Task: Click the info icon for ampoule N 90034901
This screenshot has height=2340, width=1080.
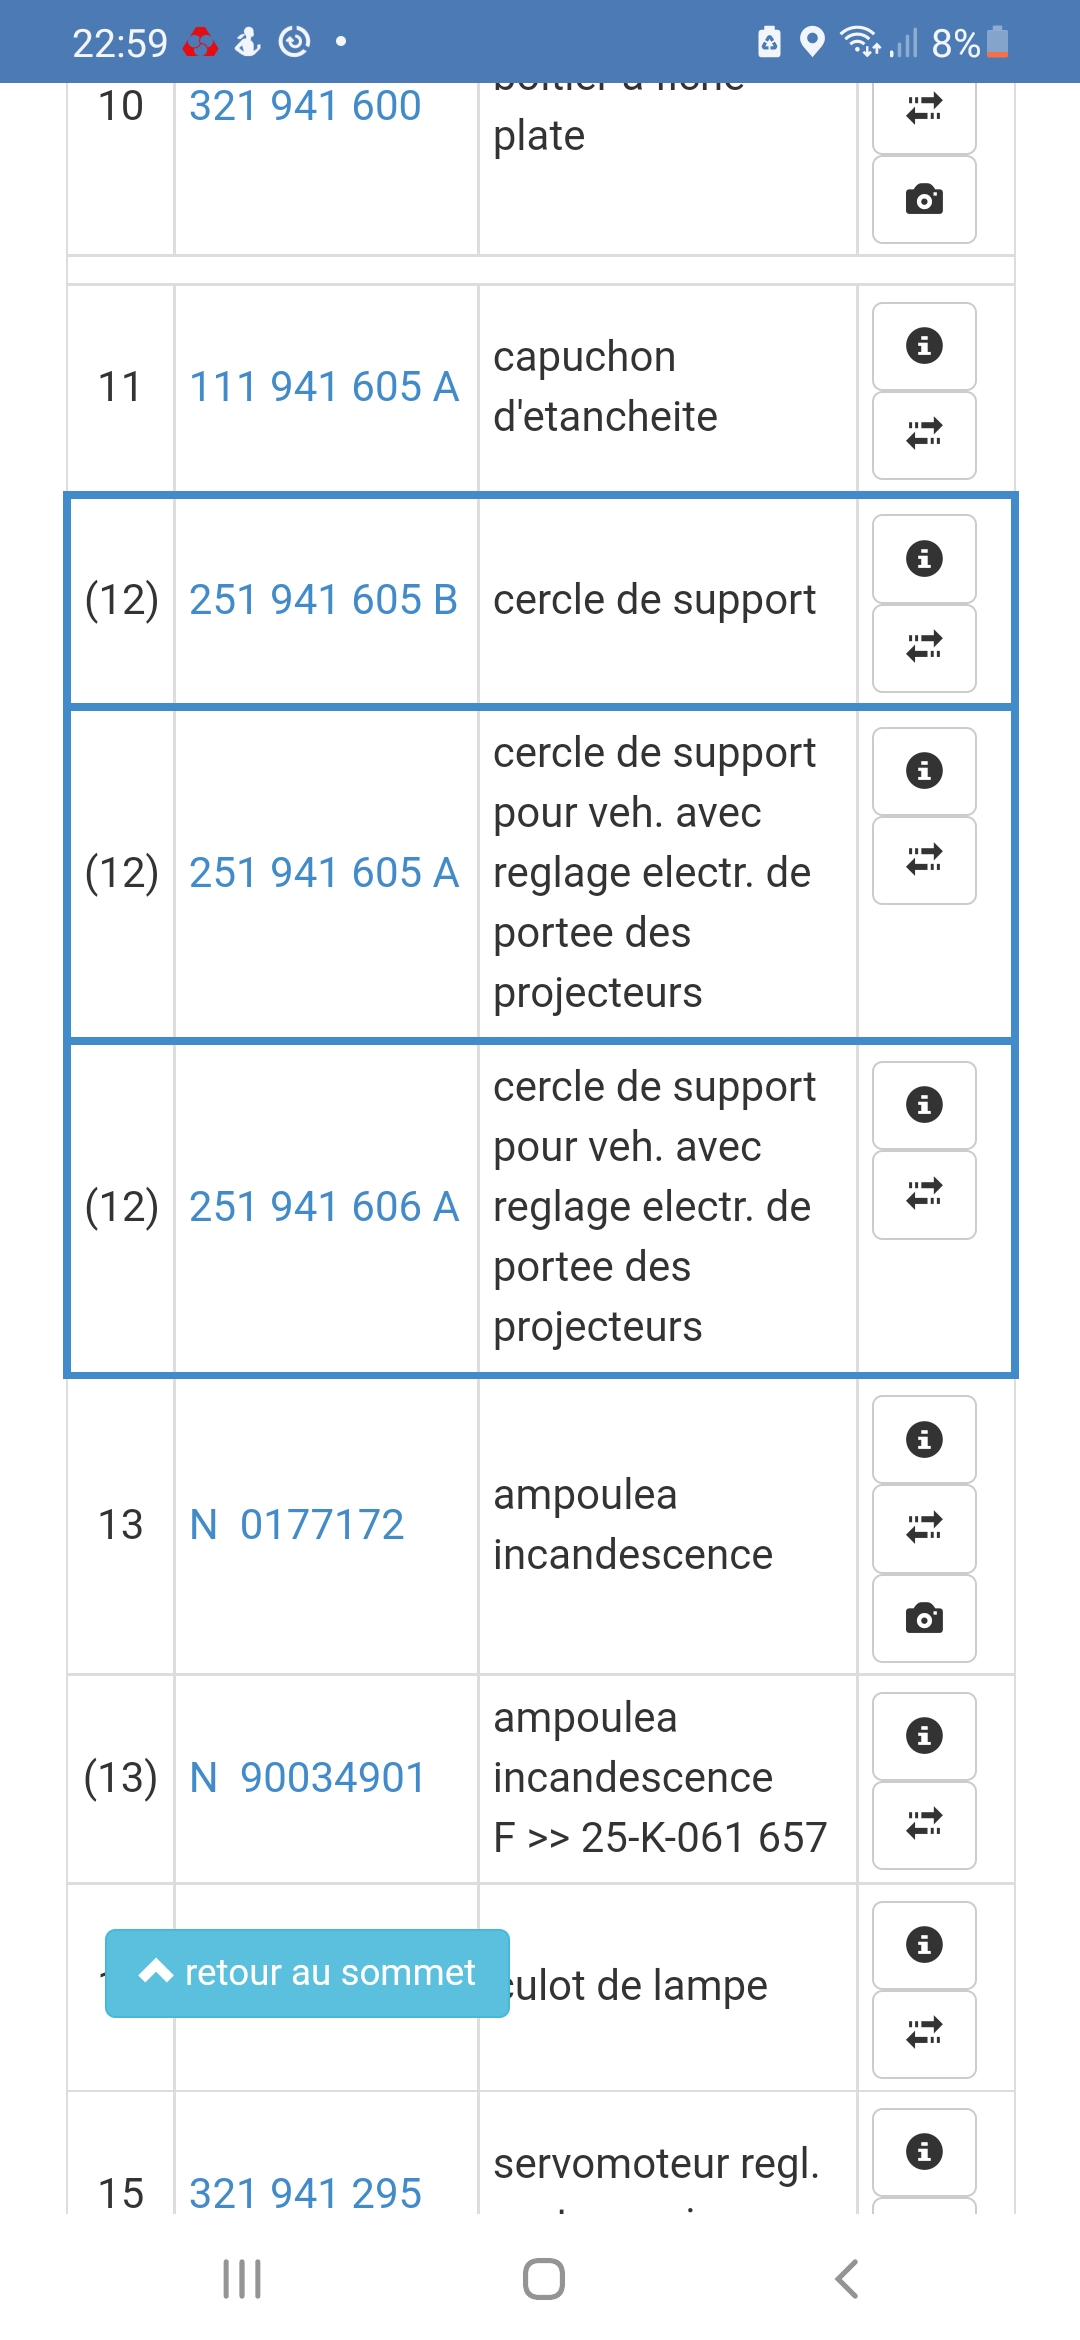Action: coord(924,1737)
